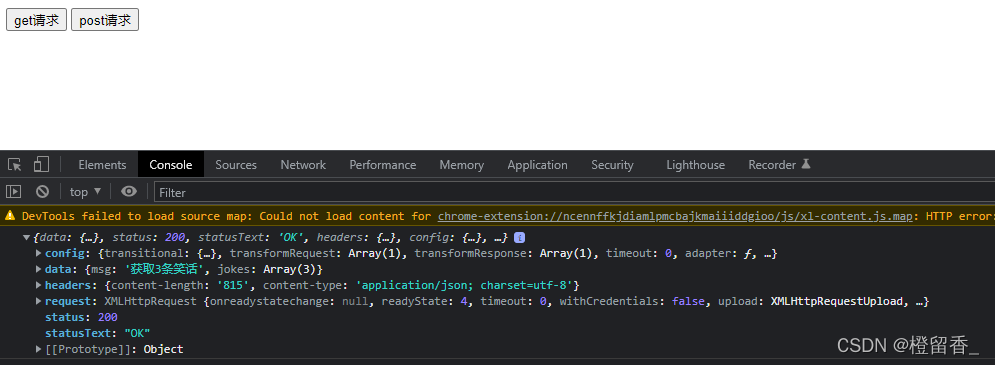Open the Memory tab
The width and height of the screenshot is (995, 365).
click(461, 165)
